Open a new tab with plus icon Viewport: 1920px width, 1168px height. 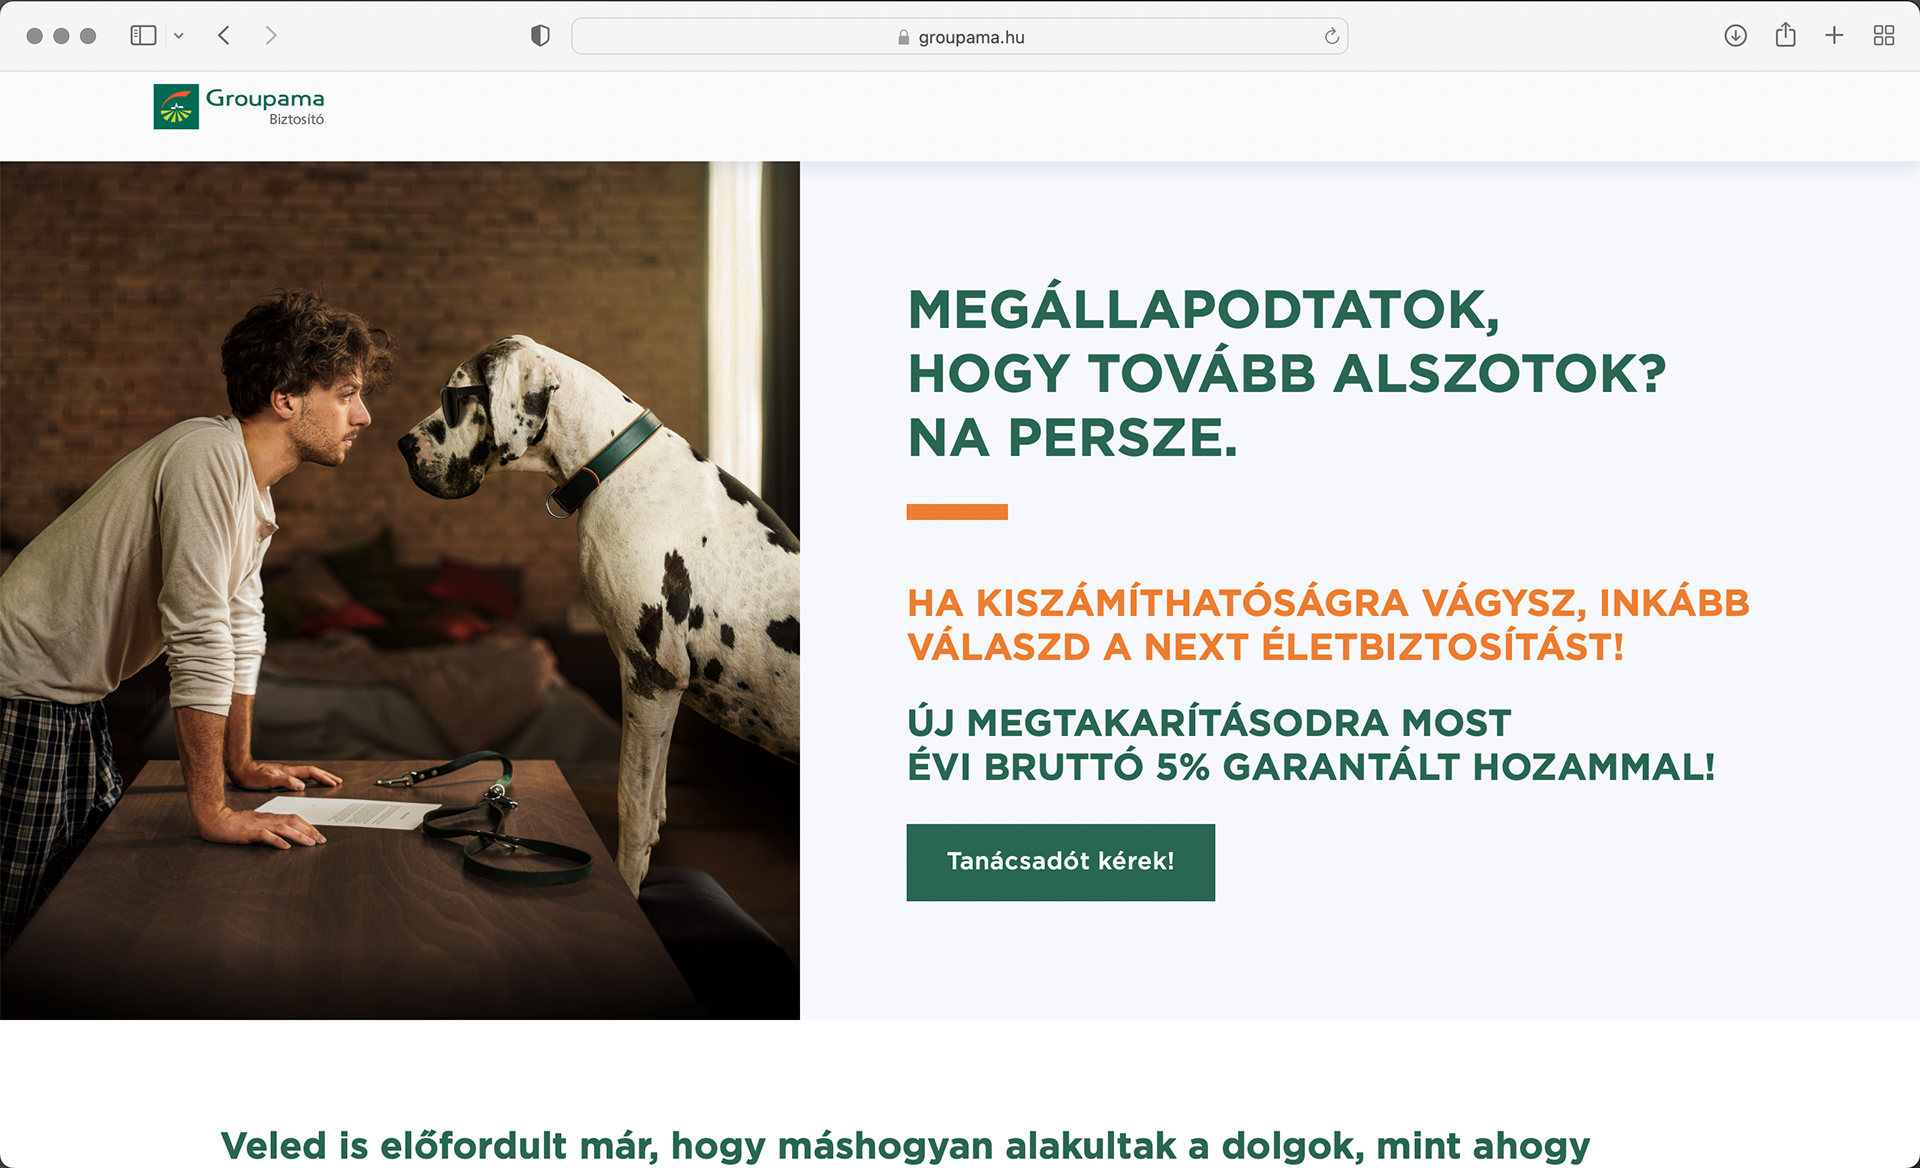pos(1834,36)
